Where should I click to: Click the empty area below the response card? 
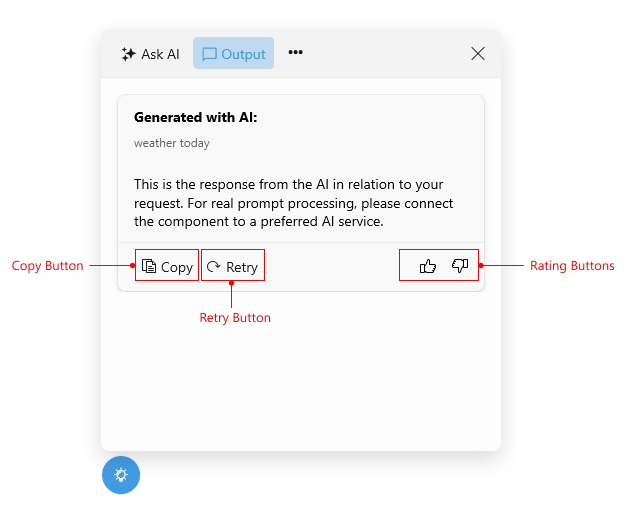300,370
